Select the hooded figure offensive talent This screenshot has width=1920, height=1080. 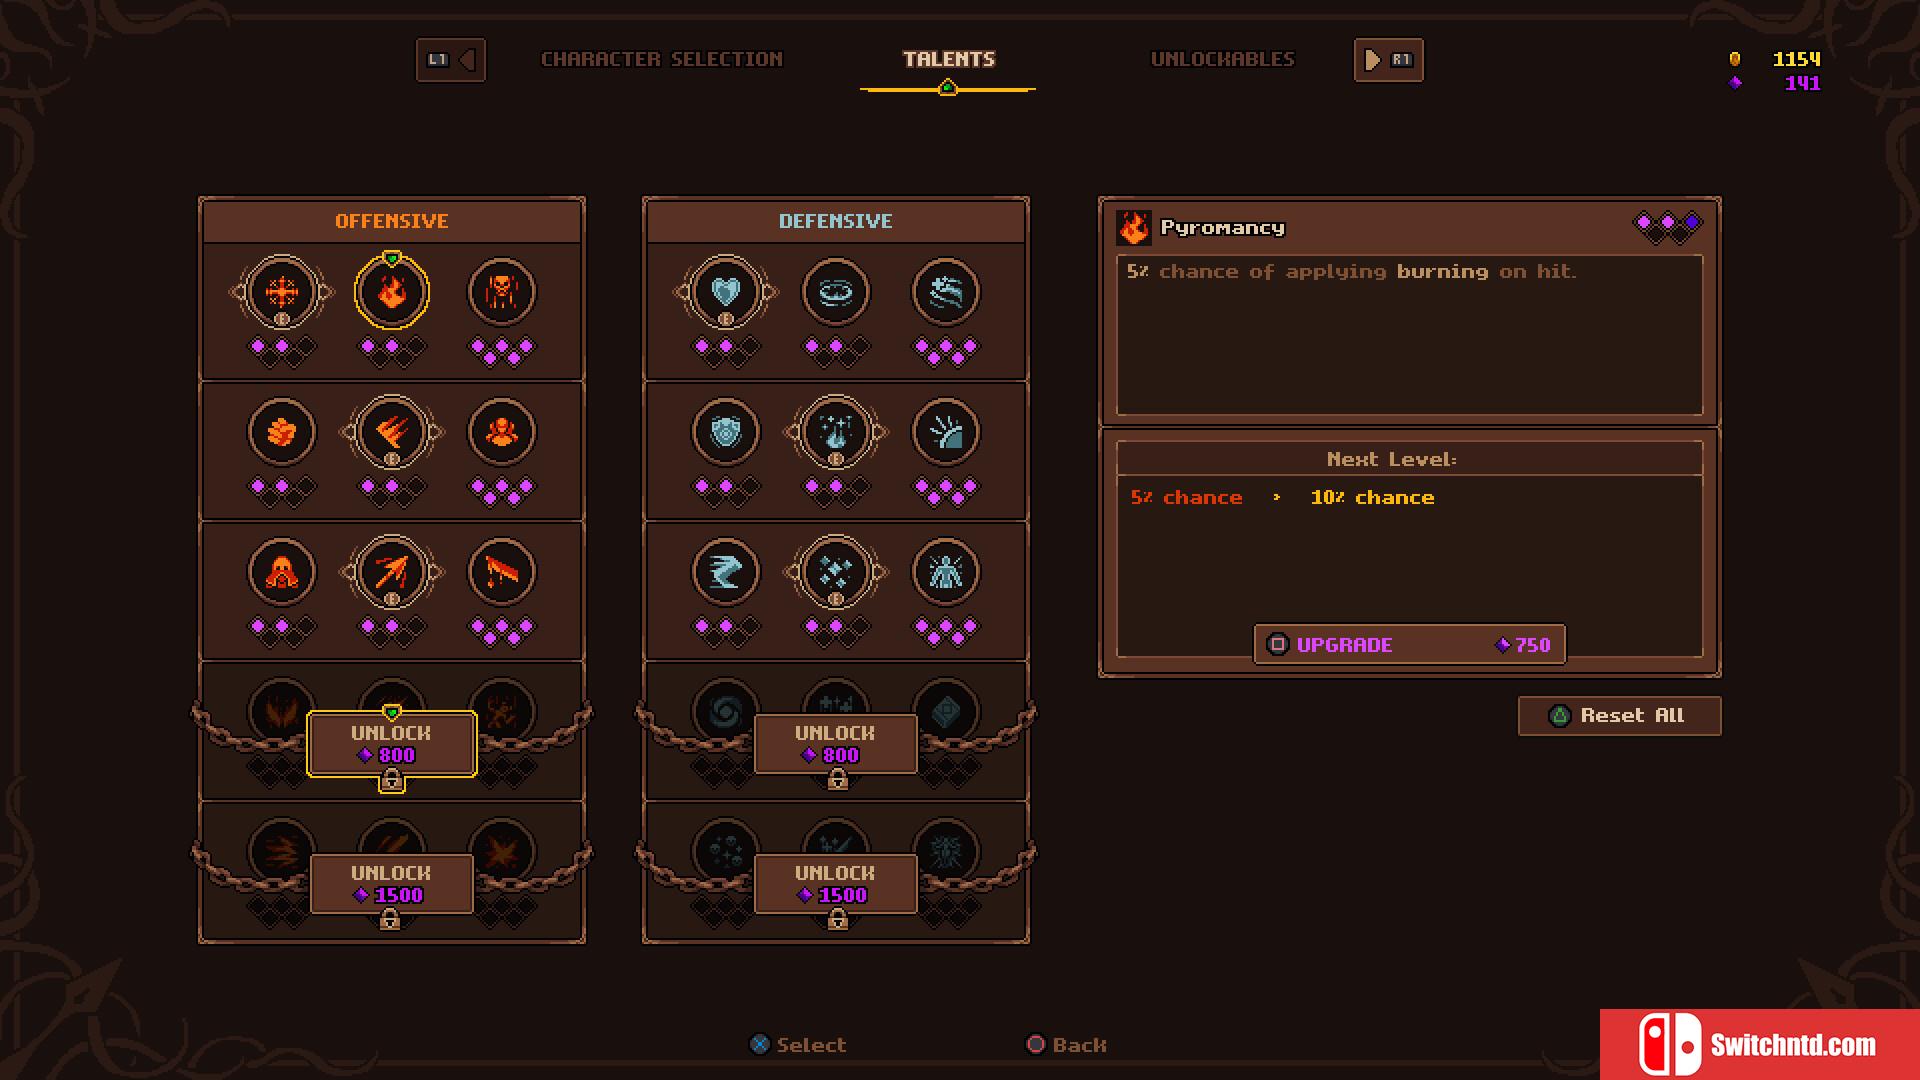(282, 572)
